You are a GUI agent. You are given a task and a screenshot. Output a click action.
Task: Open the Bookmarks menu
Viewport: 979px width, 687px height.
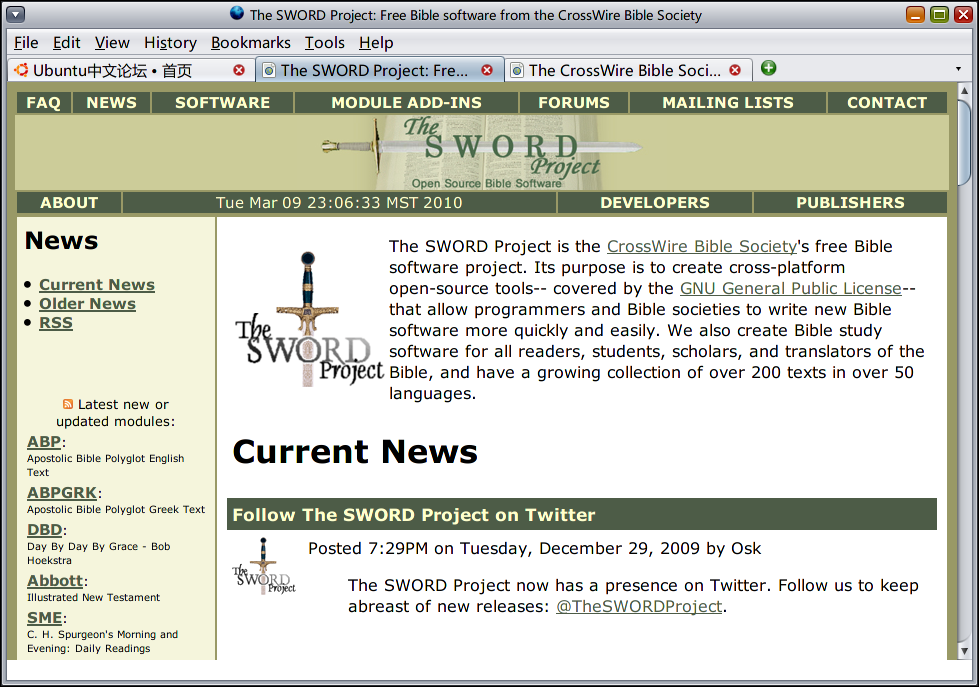coord(250,42)
